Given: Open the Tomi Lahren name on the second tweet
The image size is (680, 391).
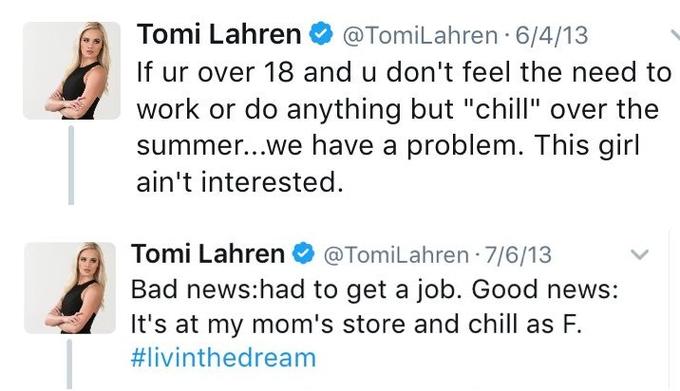Looking at the screenshot, I should click(208, 254).
